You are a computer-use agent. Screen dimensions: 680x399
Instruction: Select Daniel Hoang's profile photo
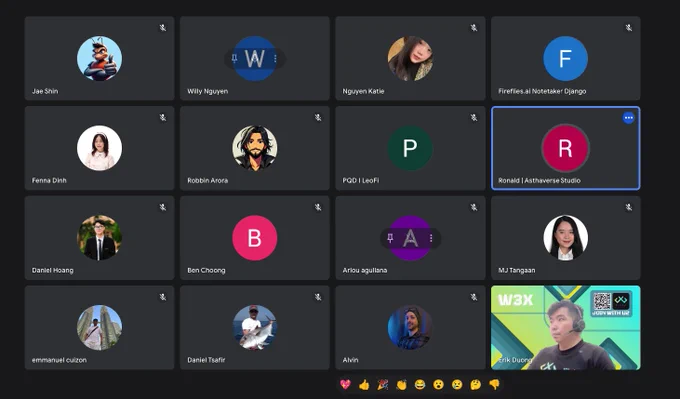click(x=99, y=238)
